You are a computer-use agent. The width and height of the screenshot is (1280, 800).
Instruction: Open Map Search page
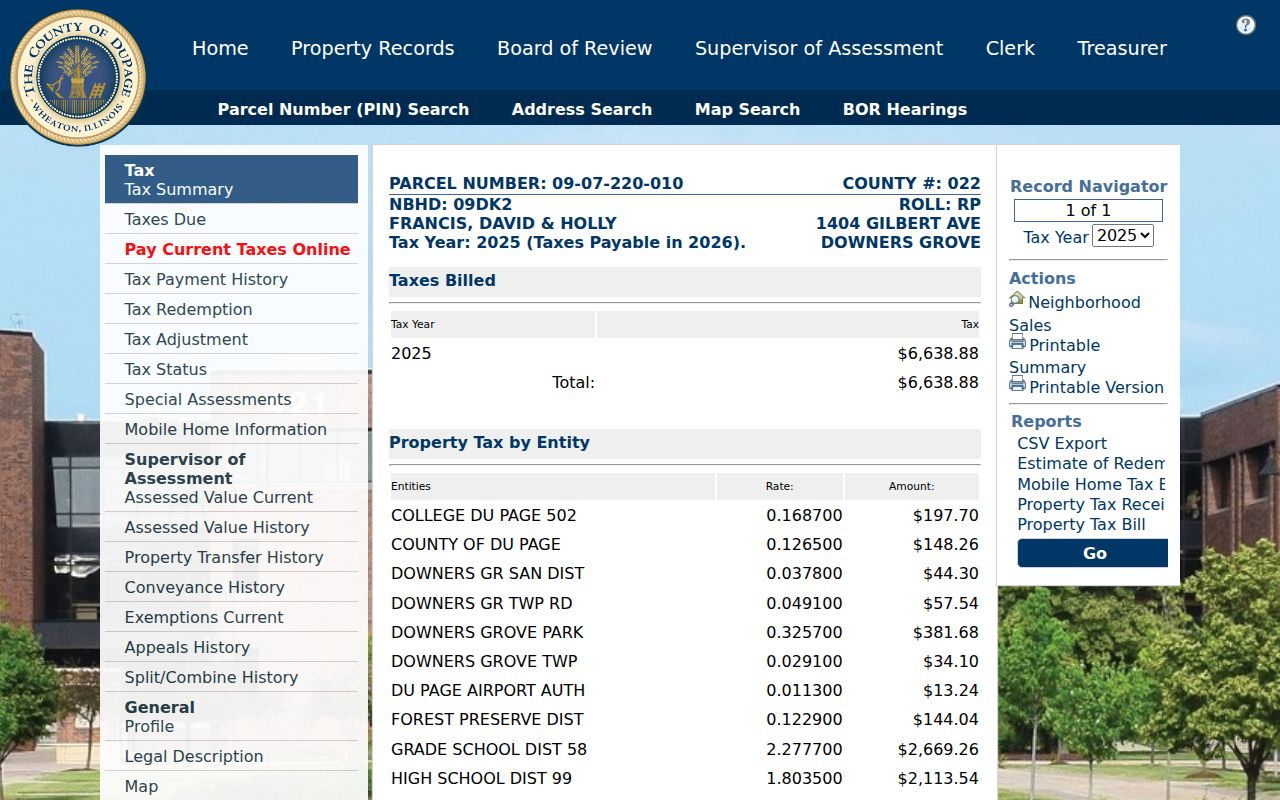(x=747, y=109)
